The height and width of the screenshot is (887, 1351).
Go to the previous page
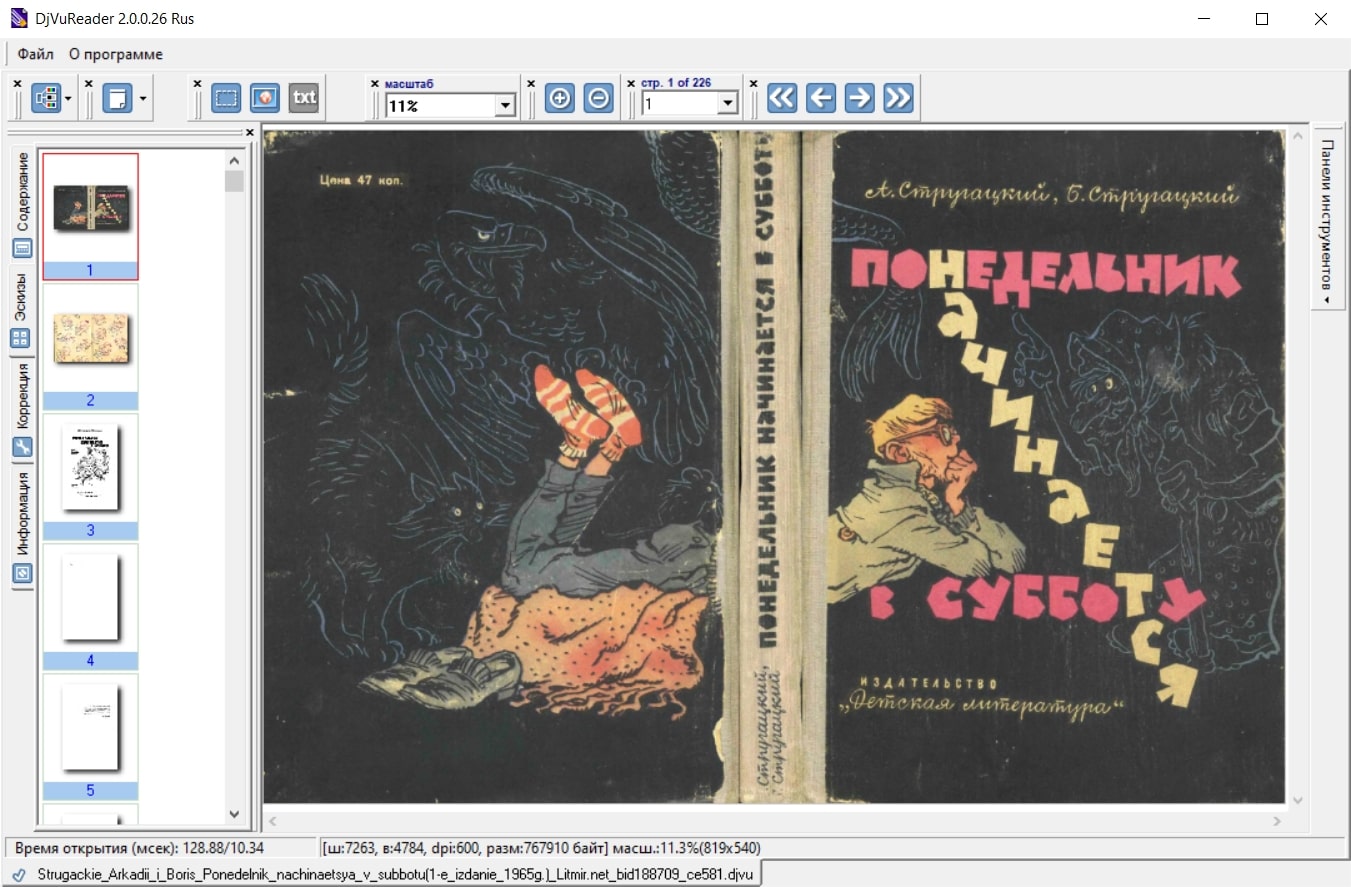(x=821, y=98)
